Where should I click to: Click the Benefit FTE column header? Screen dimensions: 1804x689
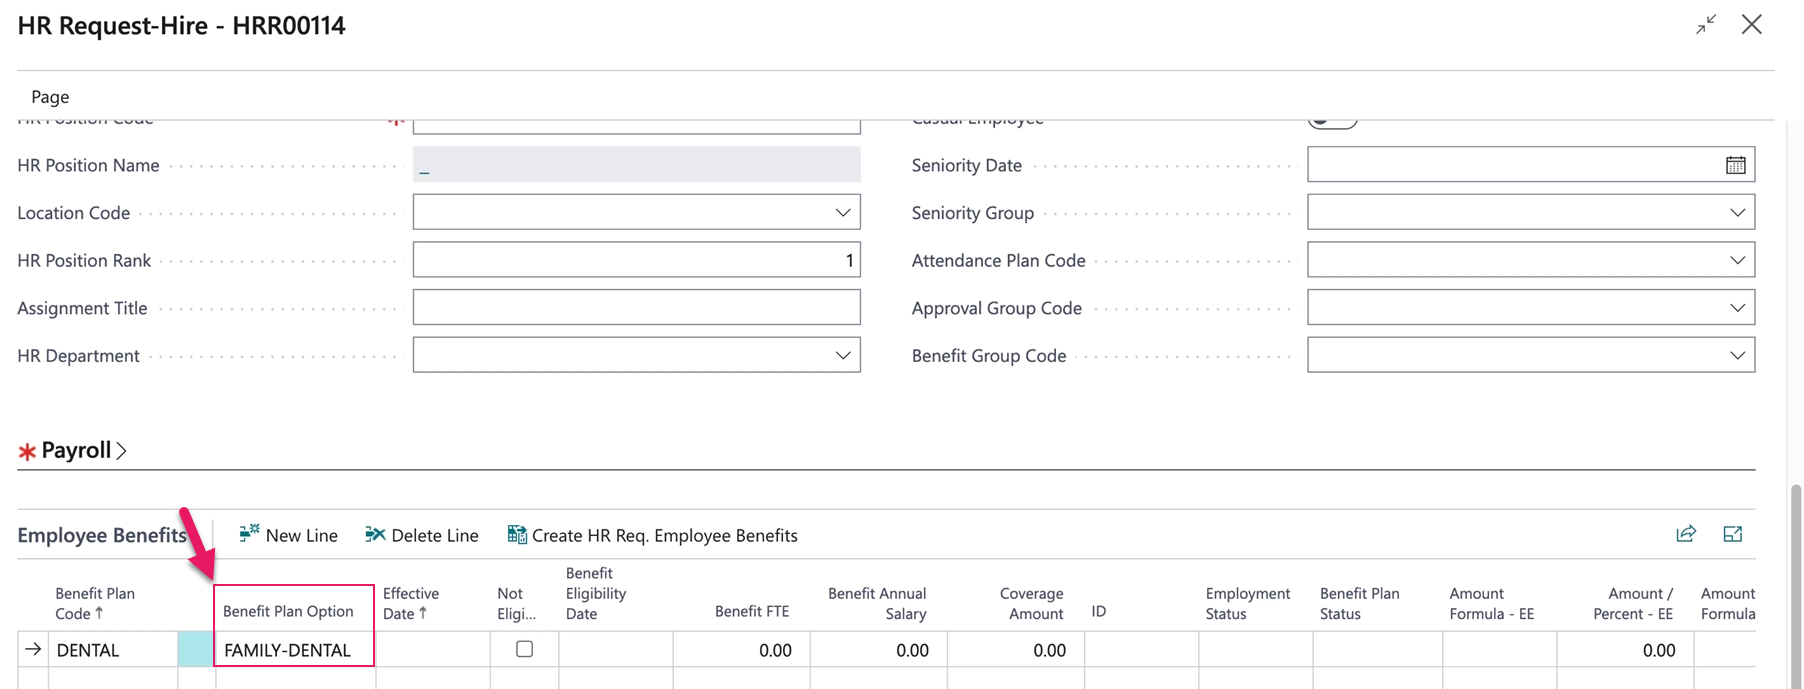(752, 611)
